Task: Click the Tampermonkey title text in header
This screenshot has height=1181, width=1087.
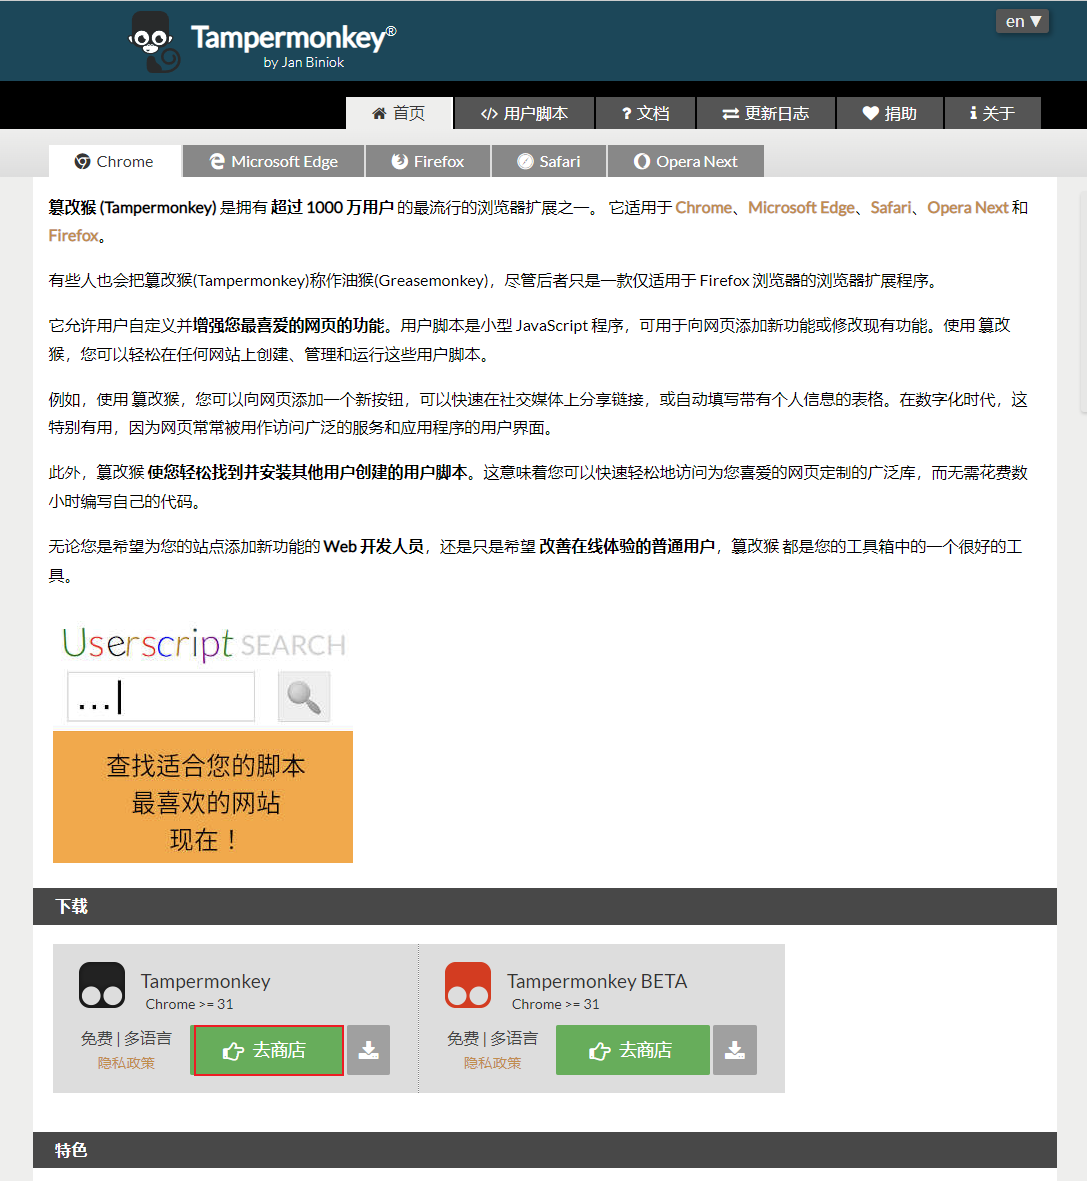Action: pos(294,38)
